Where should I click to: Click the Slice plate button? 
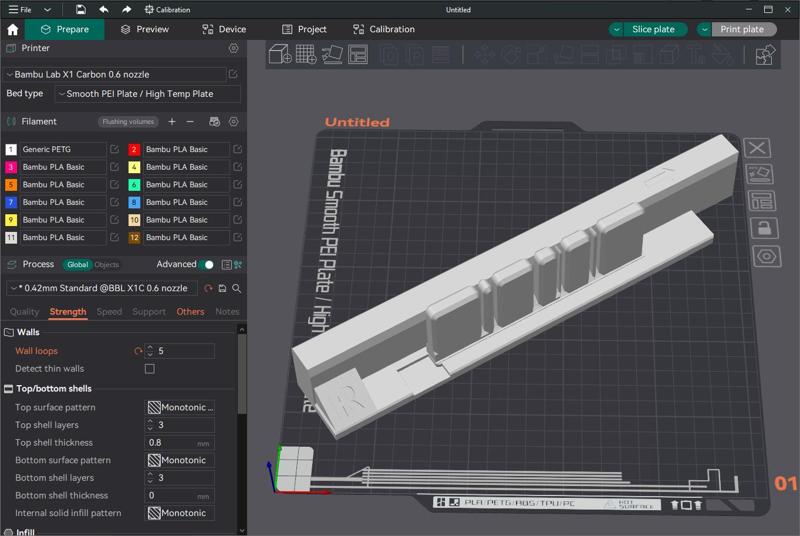click(x=652, y=29)
